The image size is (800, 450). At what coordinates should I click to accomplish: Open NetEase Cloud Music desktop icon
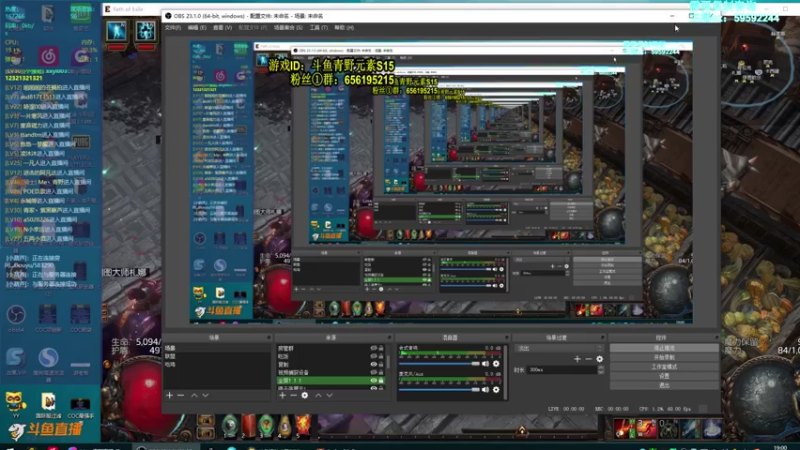click(x=48, y=56)
